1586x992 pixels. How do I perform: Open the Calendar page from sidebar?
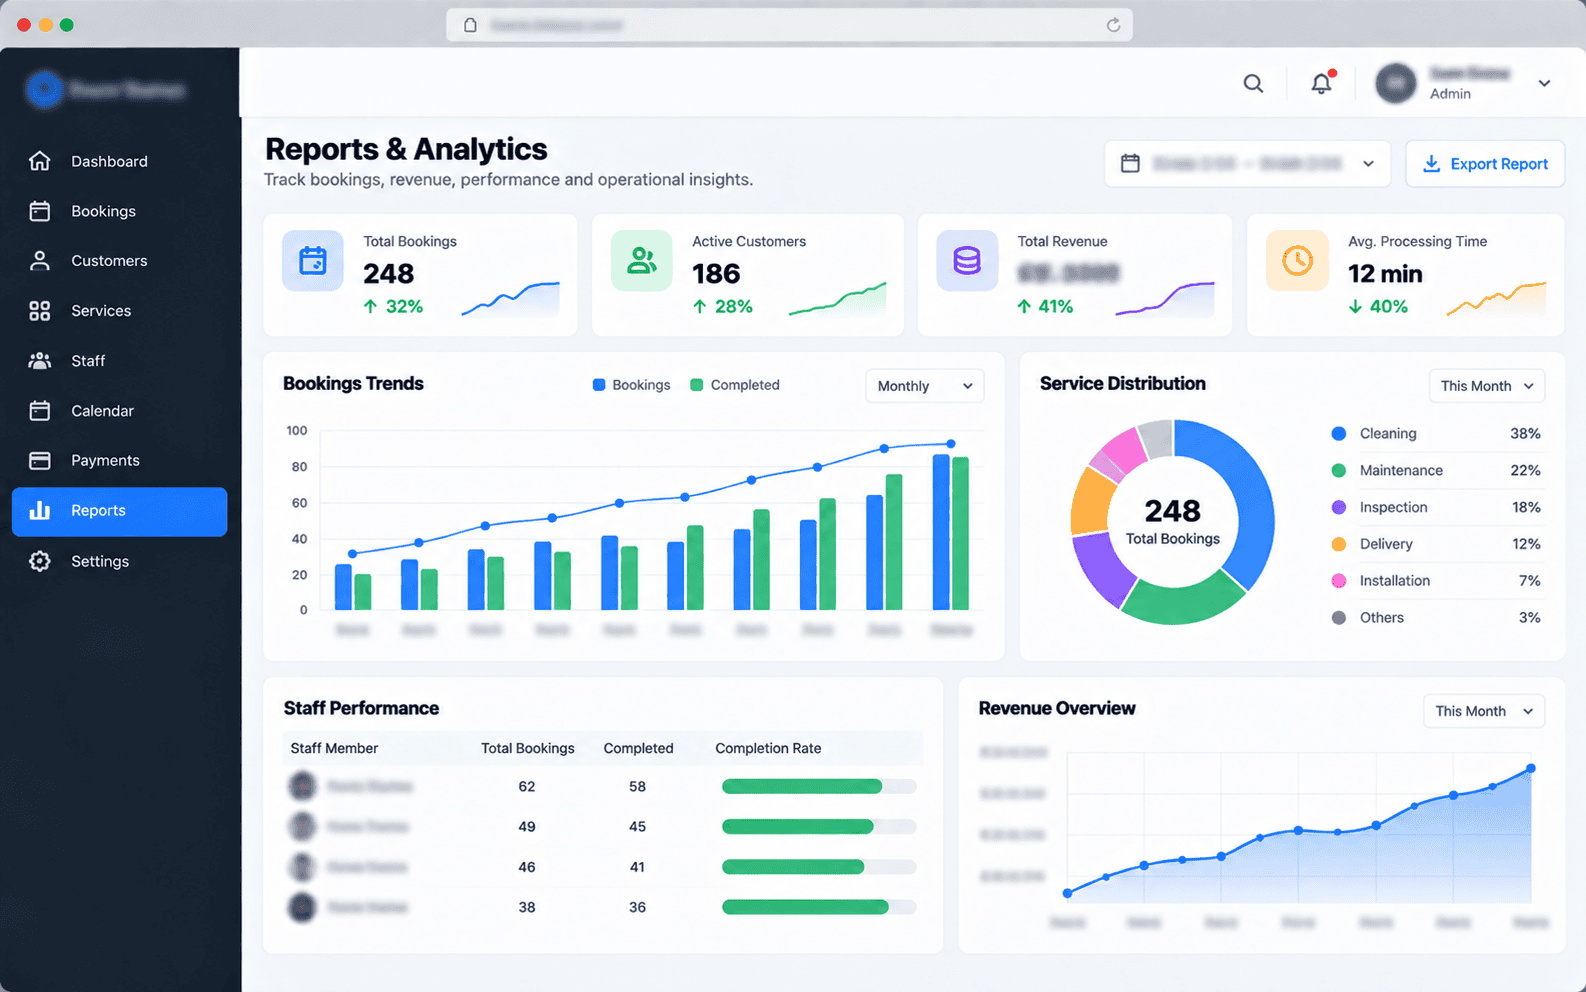pos(120,411)
